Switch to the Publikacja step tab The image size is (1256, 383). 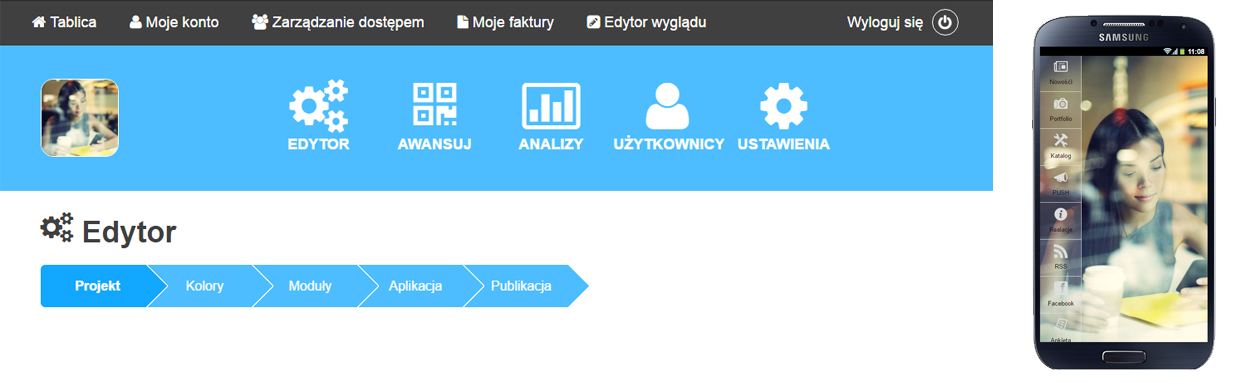521,286
